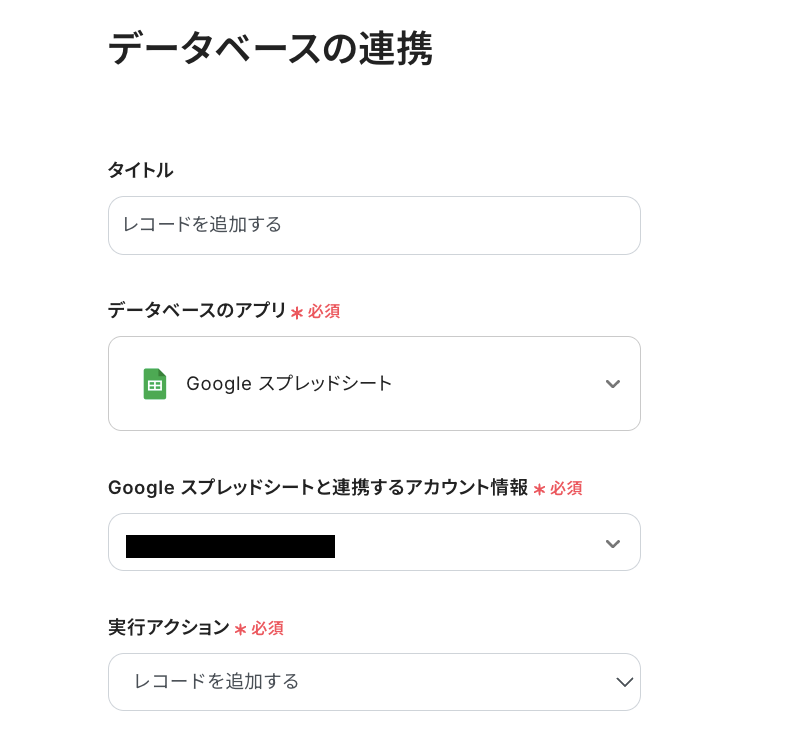Click selected レコードを追加する in 実行アクション
800x740 pixels.
216,682
